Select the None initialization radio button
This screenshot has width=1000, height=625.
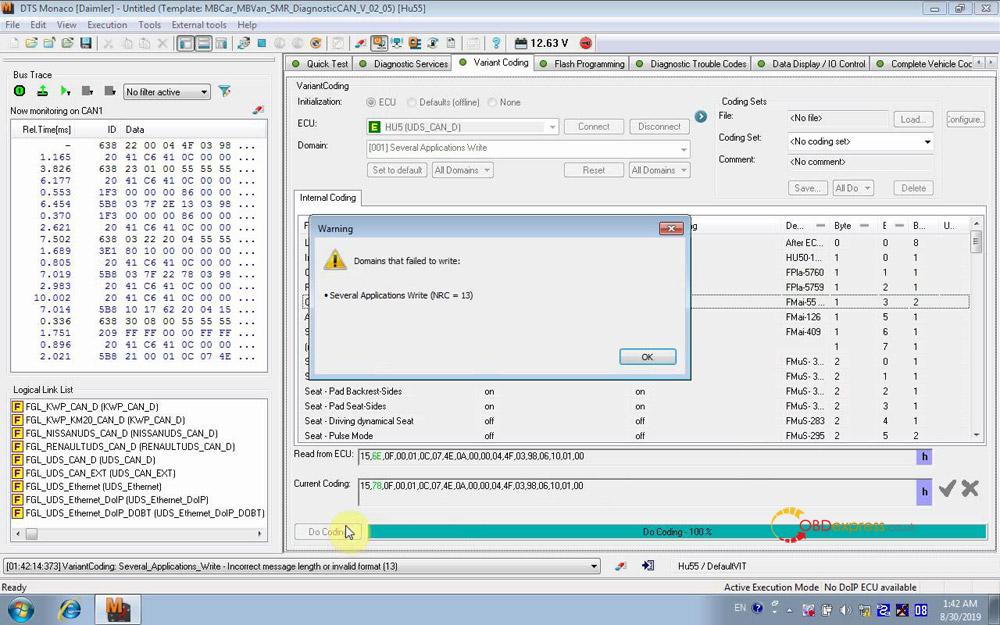click(x=492, y=102)
